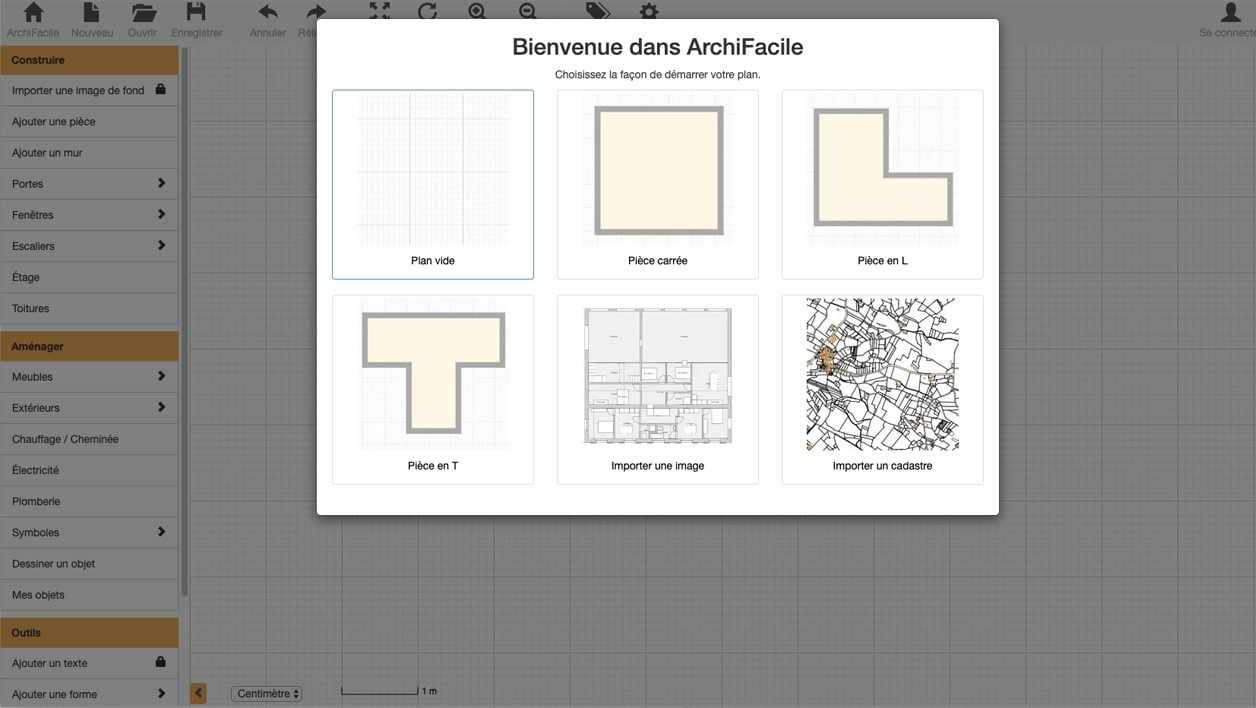Click the sidebar vertical scrollbar
The width and height of the screenshot is (1256, 708).
[184, 320]
